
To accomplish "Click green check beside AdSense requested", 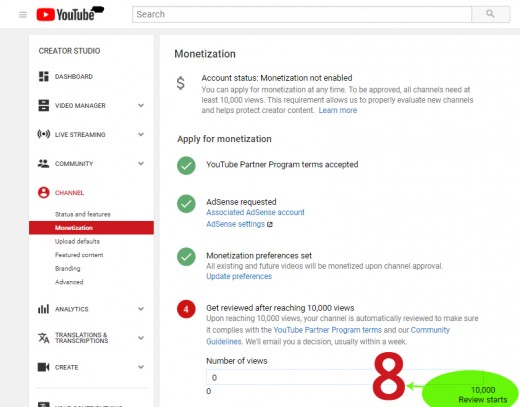I will [186, 203].
